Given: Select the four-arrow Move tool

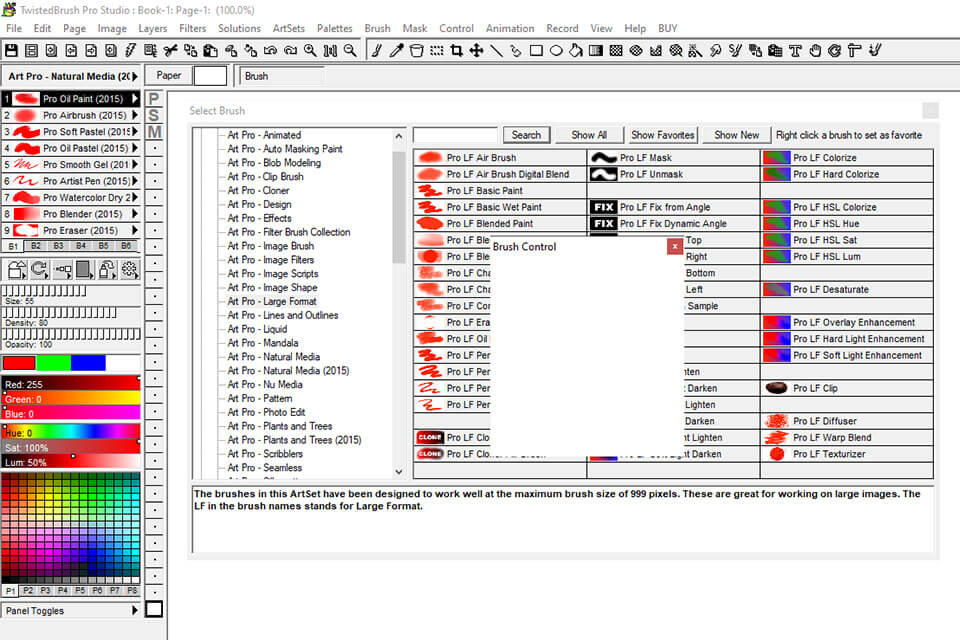Looking at the screenshot, I should coord(476,51).
